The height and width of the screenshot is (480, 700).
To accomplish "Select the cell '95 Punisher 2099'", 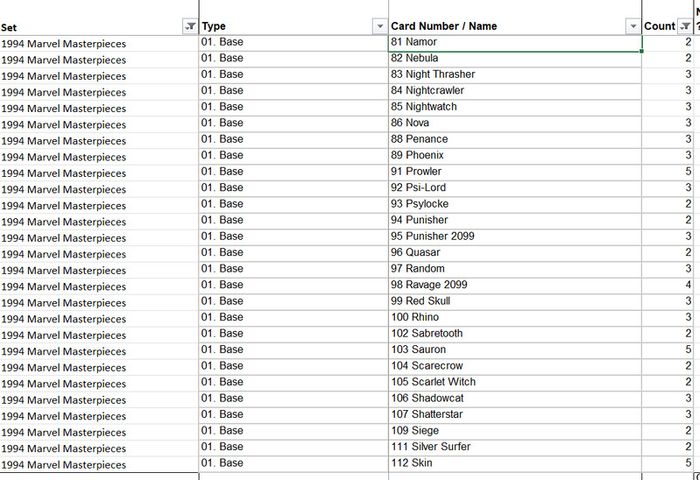I will tap(515, 237).
